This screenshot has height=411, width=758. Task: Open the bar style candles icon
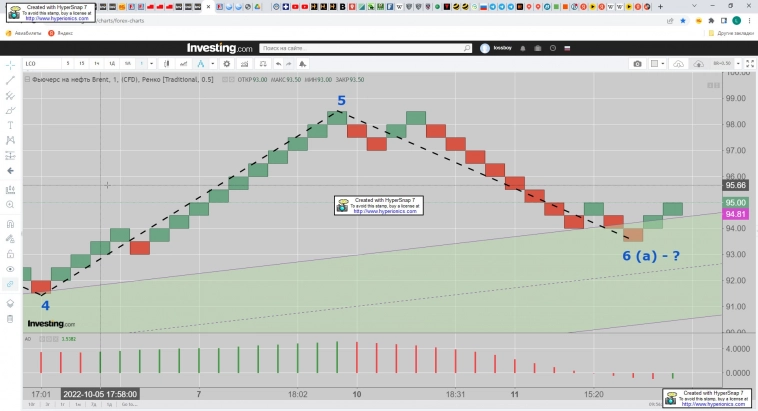click(x=167, y=64)
